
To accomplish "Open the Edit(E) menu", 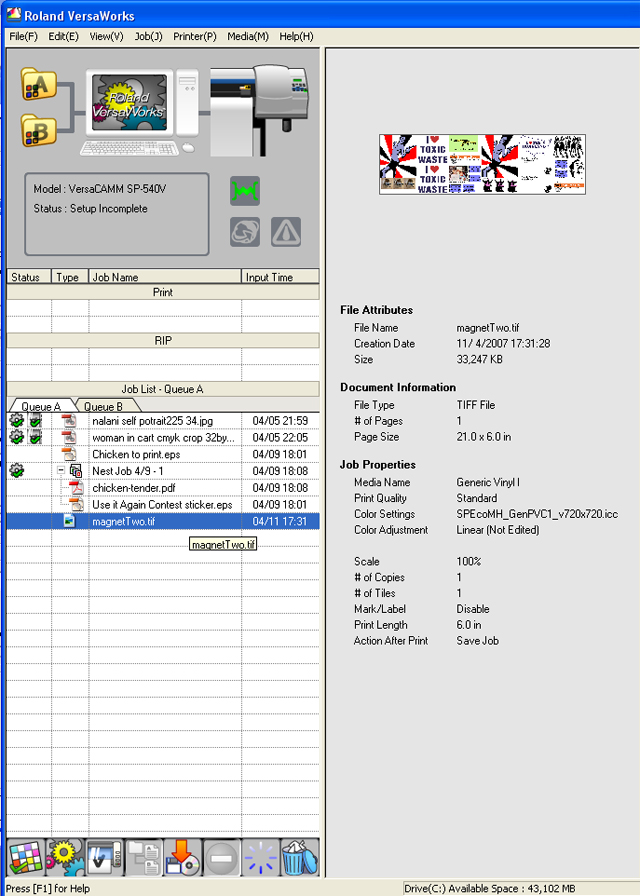I will tap(63, 37).
